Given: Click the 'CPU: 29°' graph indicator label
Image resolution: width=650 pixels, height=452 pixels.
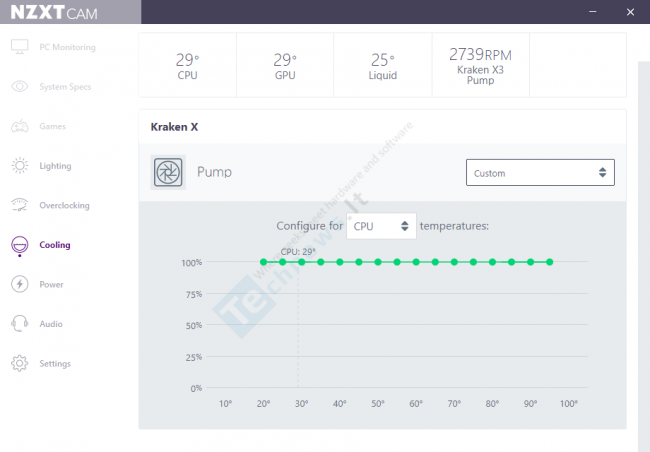Looking at the screenshot, I should click(x=298, y=252).
